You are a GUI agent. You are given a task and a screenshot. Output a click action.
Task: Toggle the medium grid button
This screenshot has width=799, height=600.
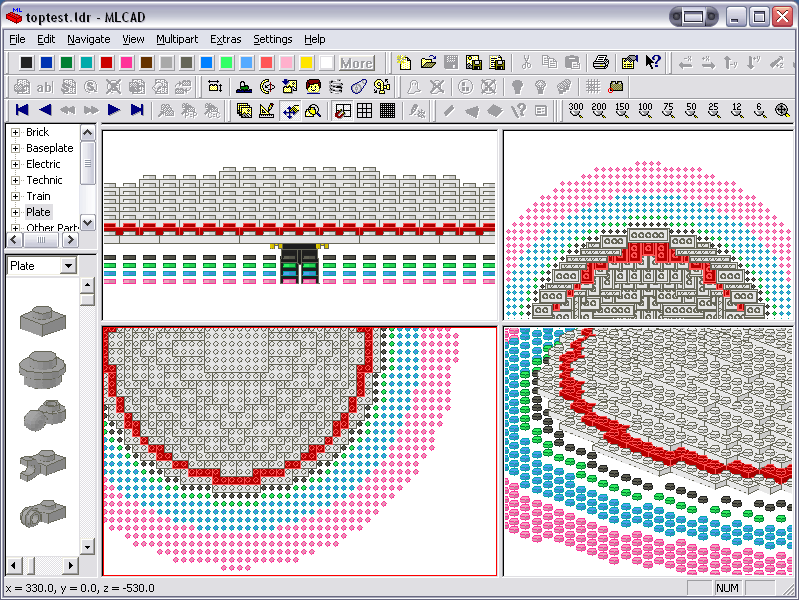point(365,111)
